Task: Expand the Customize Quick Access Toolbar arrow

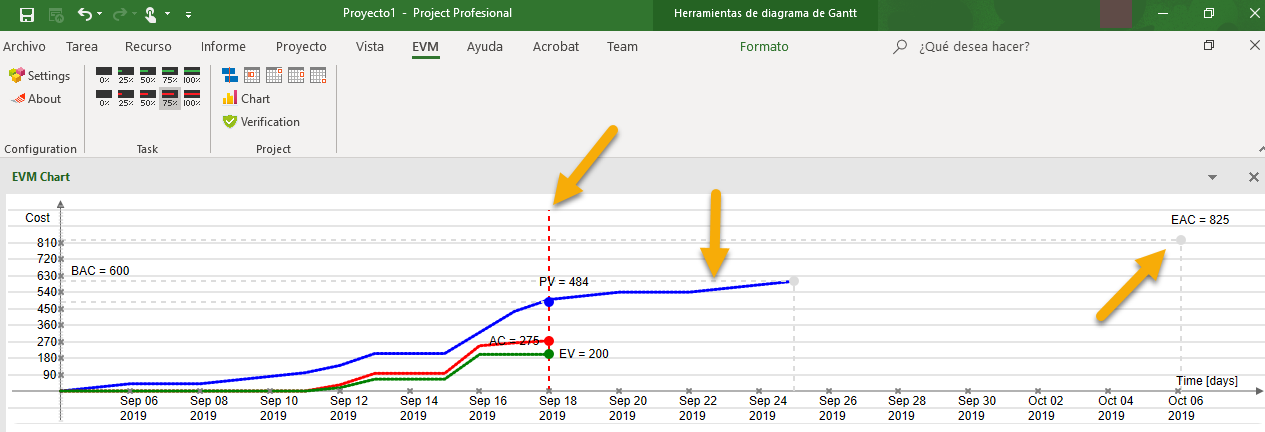Action: tap(189, 14)
